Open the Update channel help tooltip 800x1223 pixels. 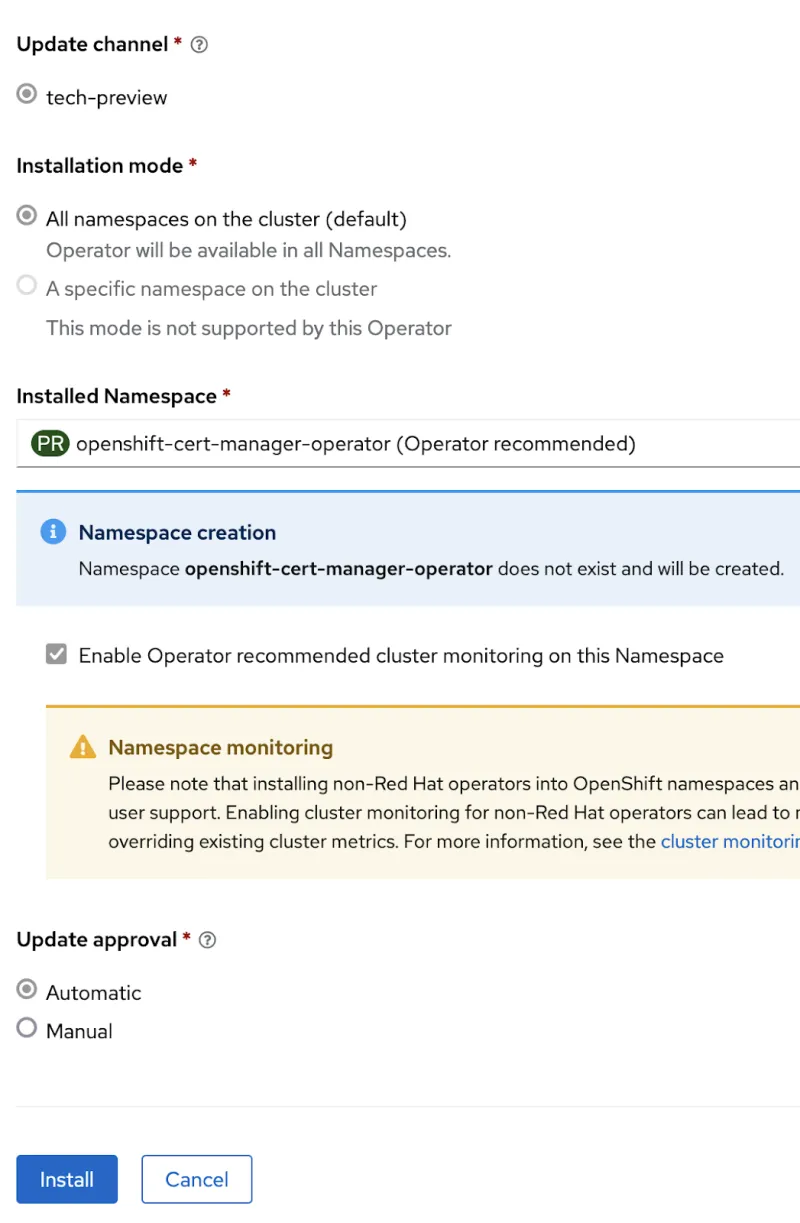pos(198,44)
